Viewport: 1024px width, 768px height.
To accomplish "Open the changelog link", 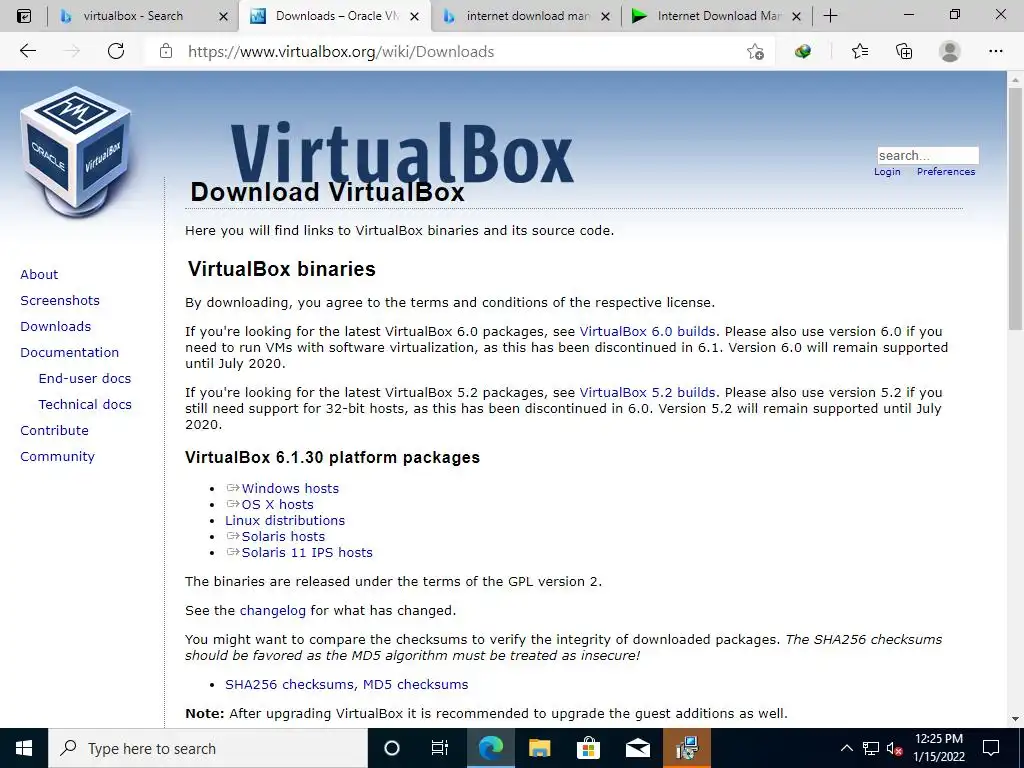I will click(272, 611).
